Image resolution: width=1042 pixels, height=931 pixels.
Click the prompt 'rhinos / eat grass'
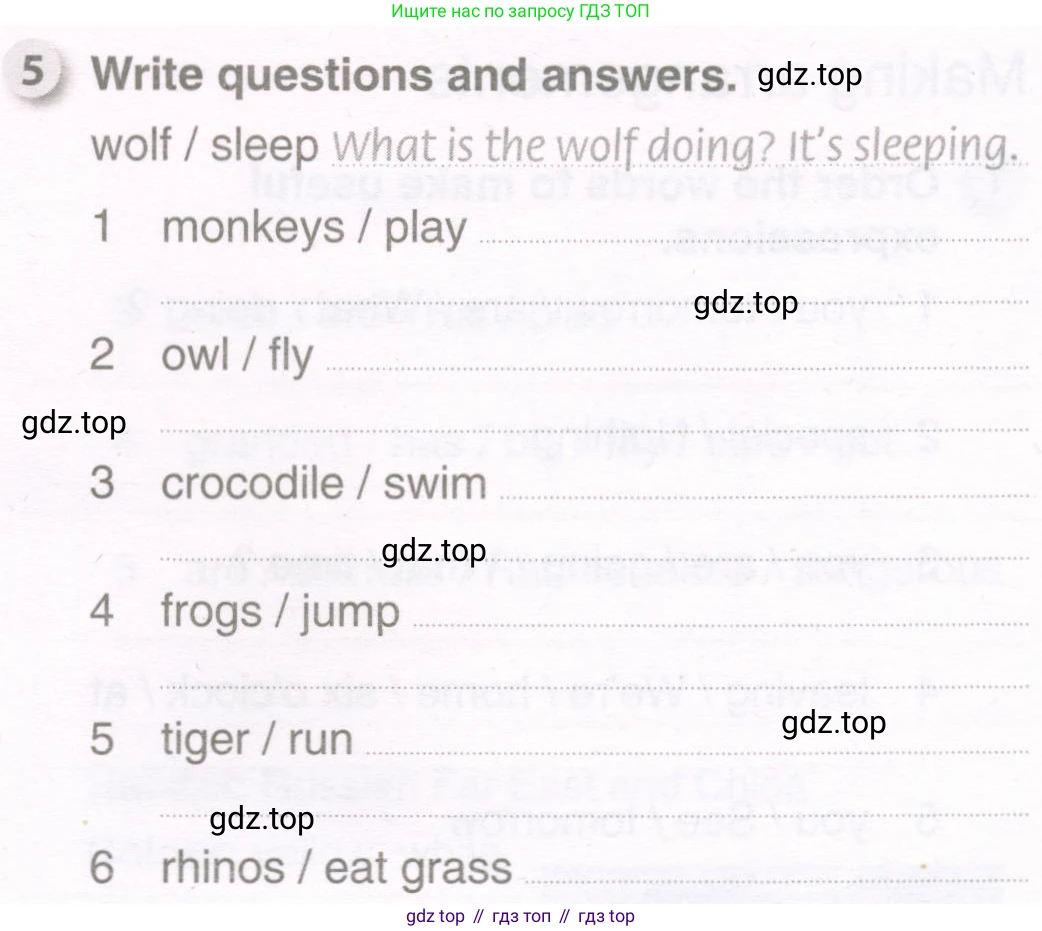pyautogui.click(x=337, y=869)
